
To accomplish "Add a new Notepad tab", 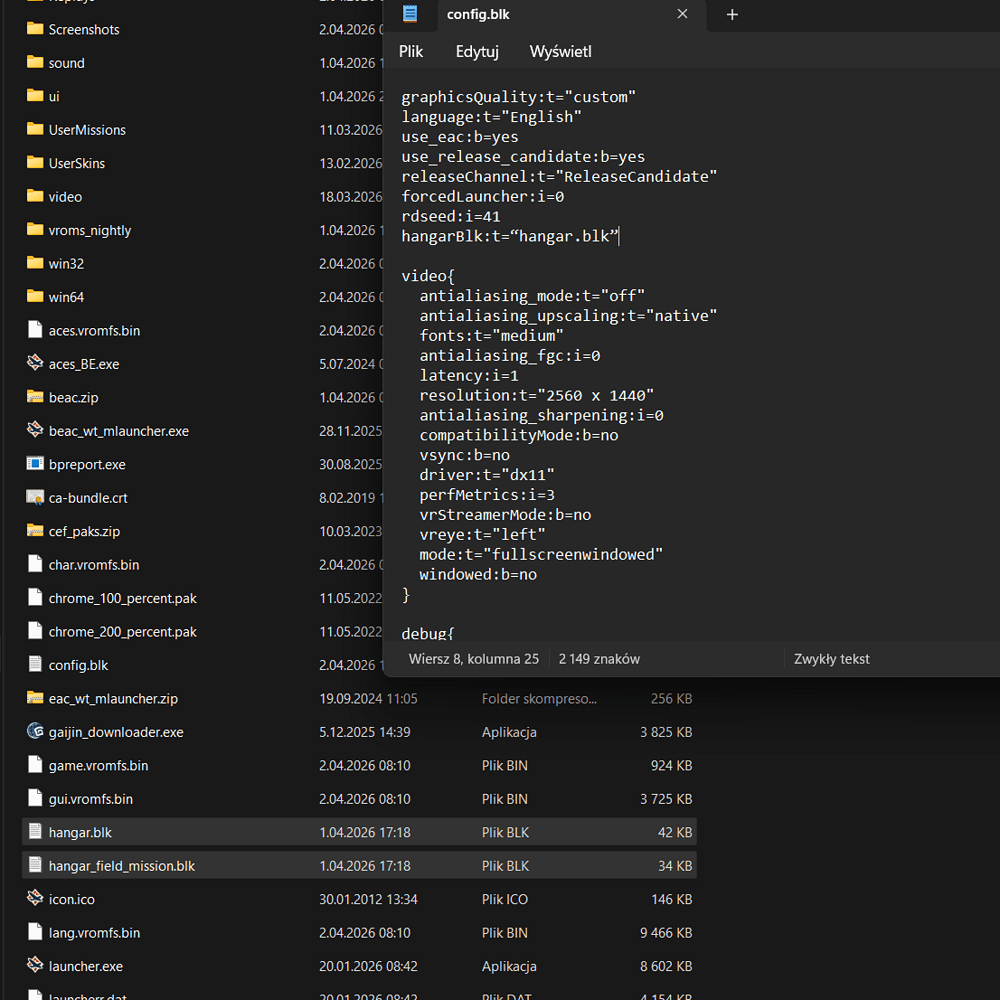I will pyautogui.click(x=732, y=15).
